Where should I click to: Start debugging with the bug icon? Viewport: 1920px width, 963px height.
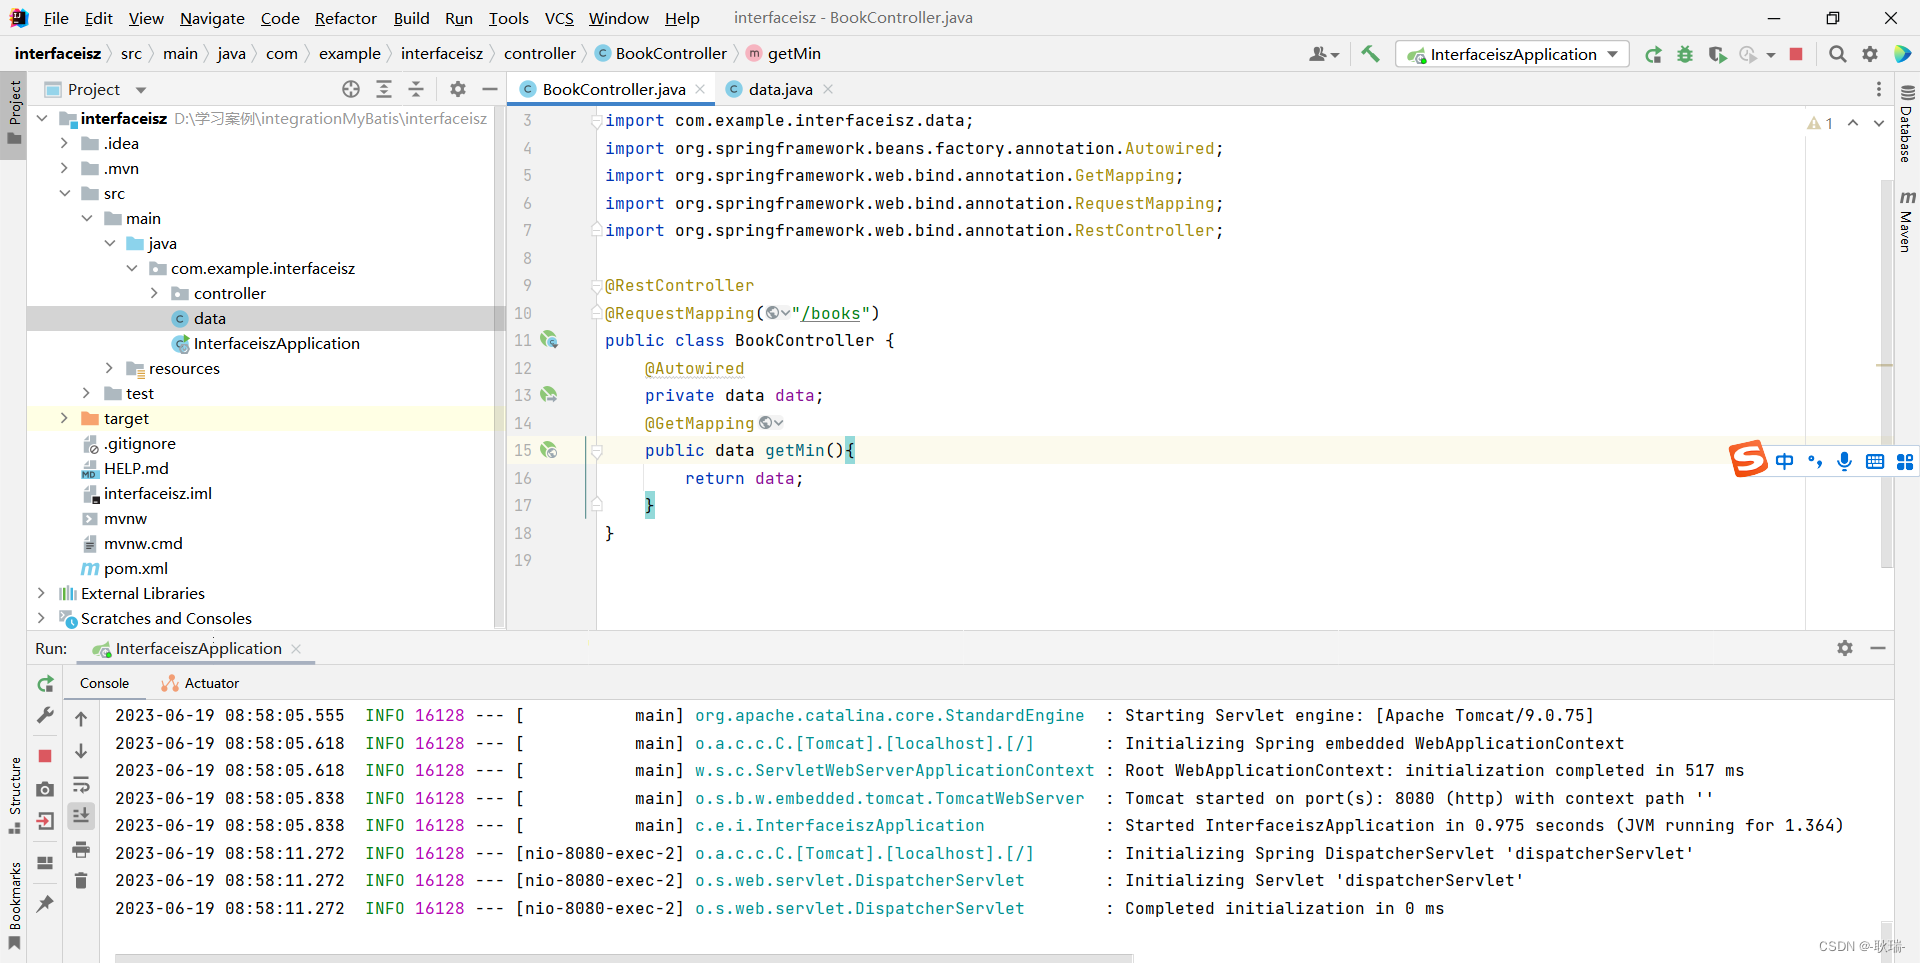1685,54
